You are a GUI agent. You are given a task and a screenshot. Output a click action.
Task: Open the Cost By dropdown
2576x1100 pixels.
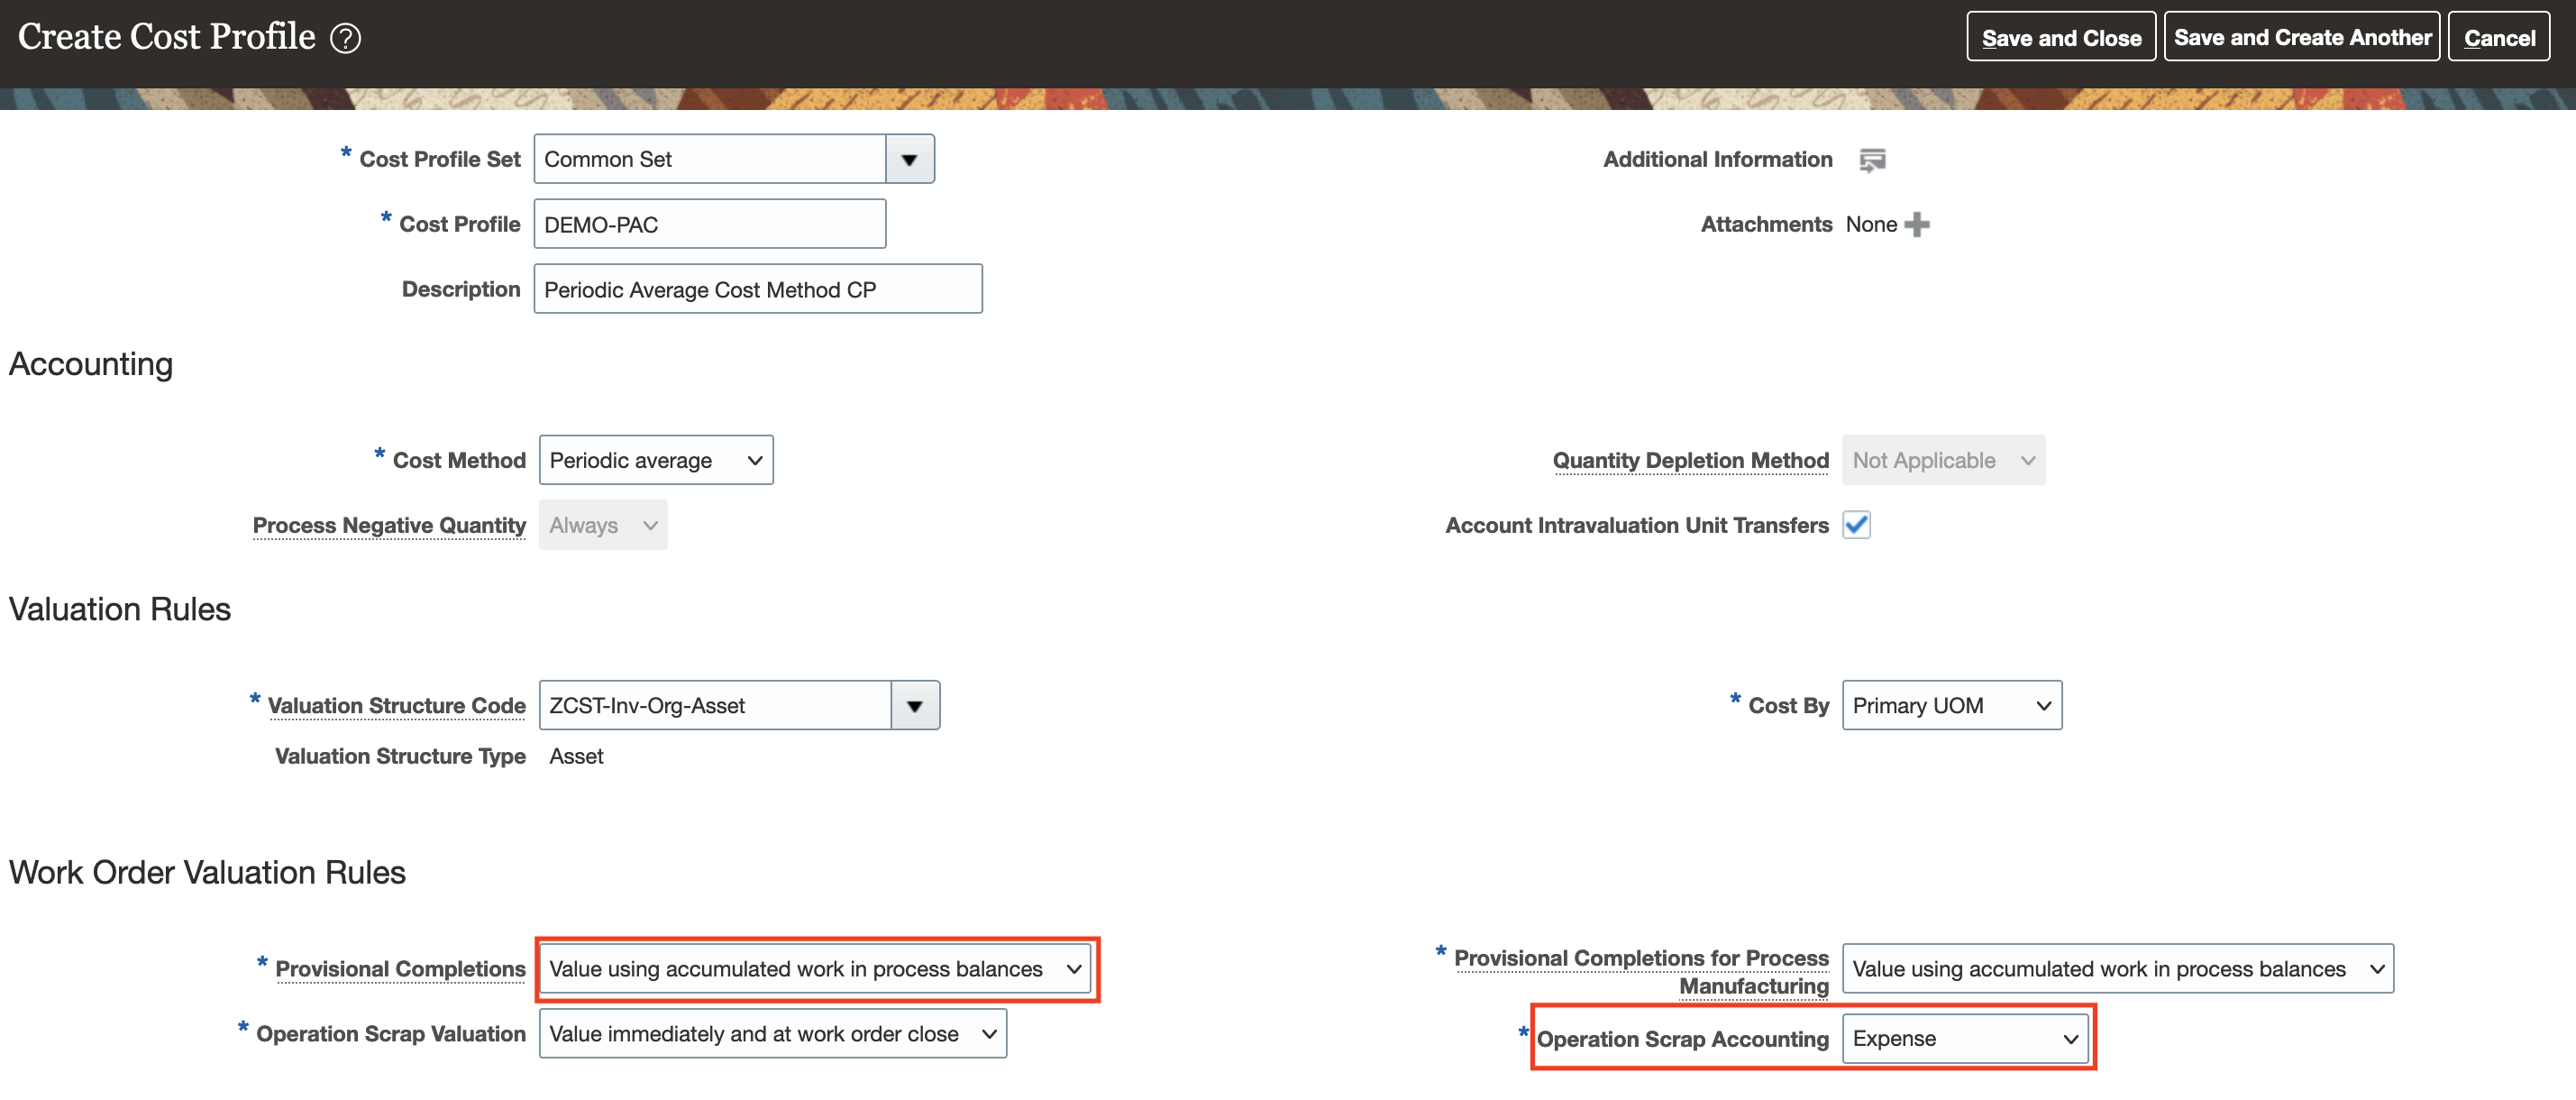click(1952, 706)
